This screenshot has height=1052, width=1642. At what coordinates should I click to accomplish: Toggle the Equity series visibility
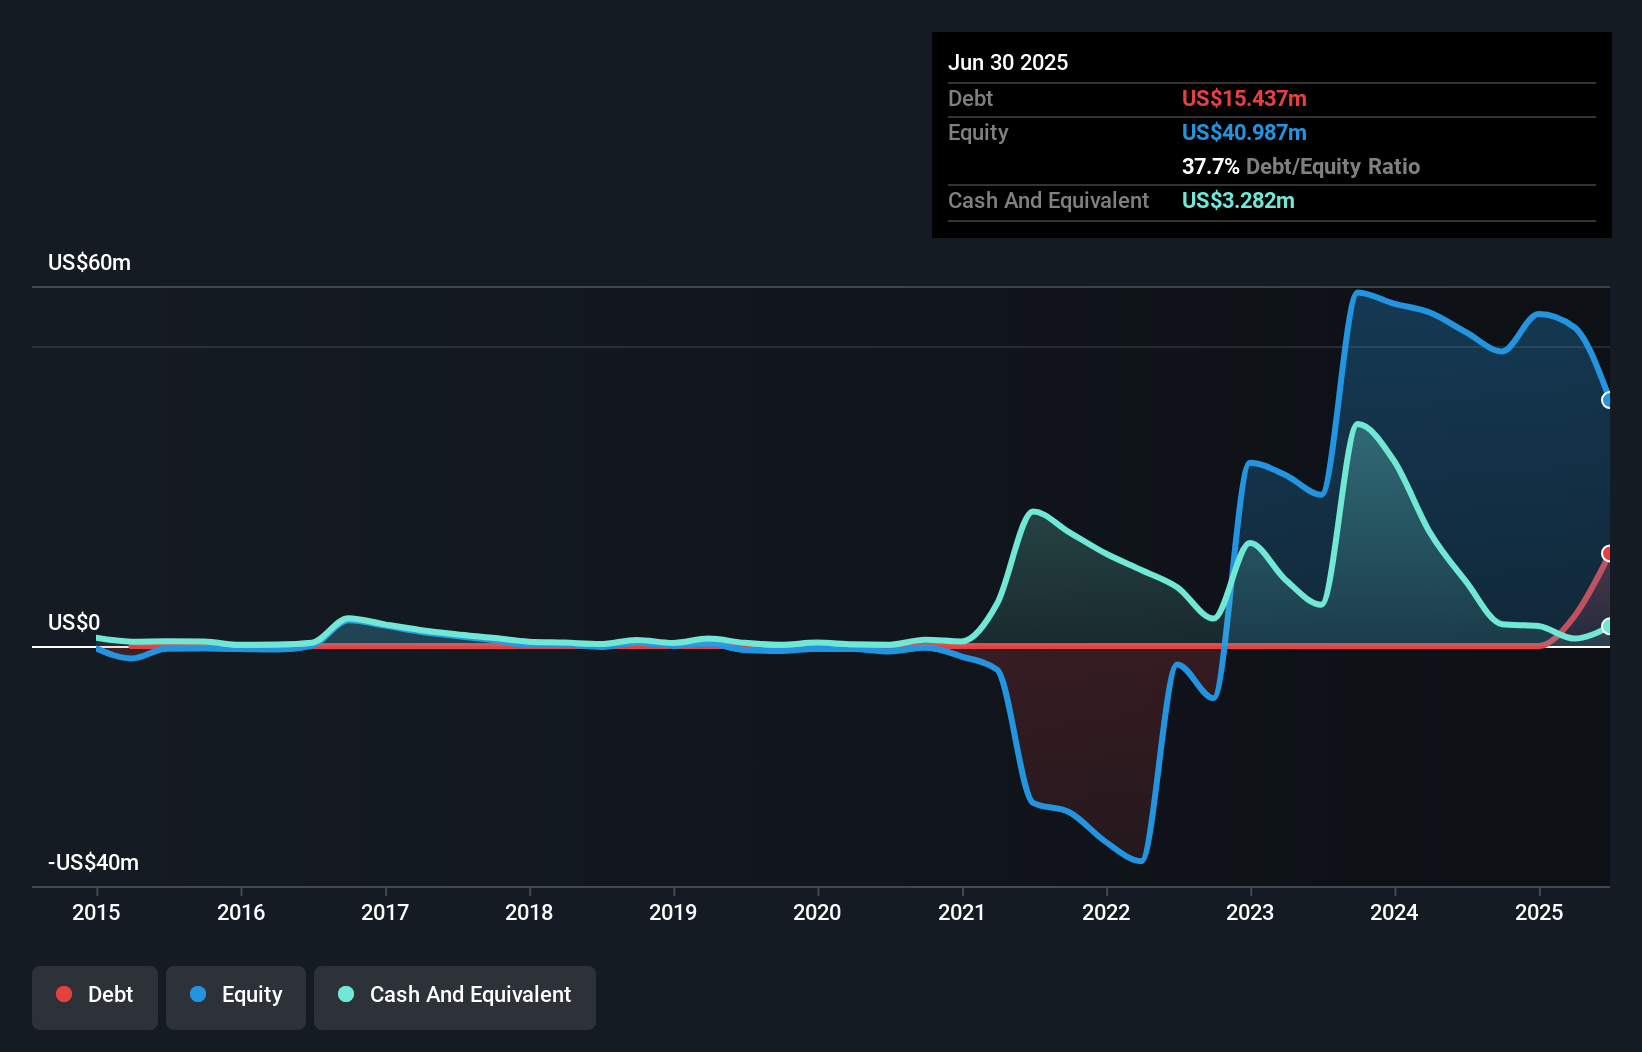click(x=236, y=996)
